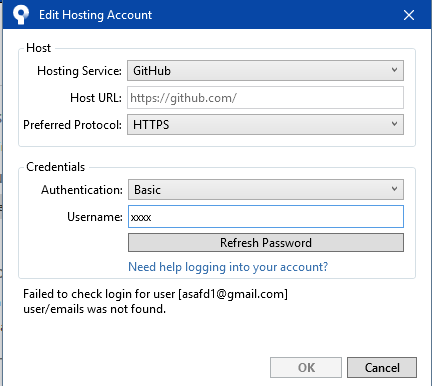
Task: Click the 'Hosting Service:' label
Action: (x=79, y=71)
